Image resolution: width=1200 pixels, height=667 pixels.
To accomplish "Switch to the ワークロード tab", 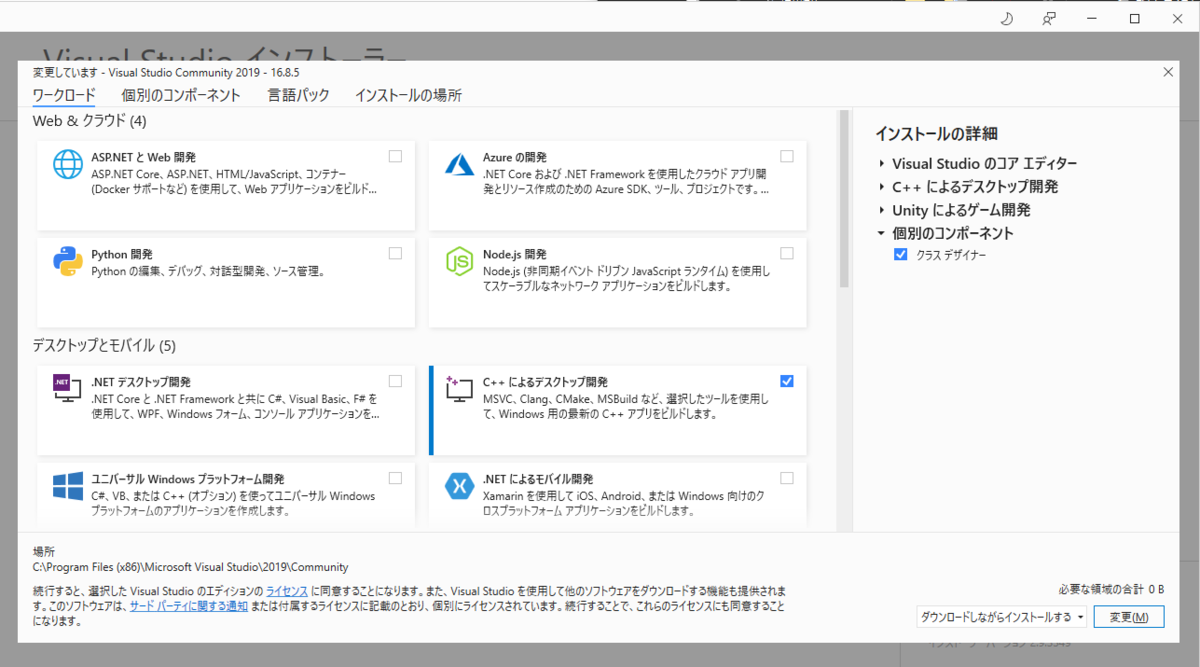I will [64, 96].
